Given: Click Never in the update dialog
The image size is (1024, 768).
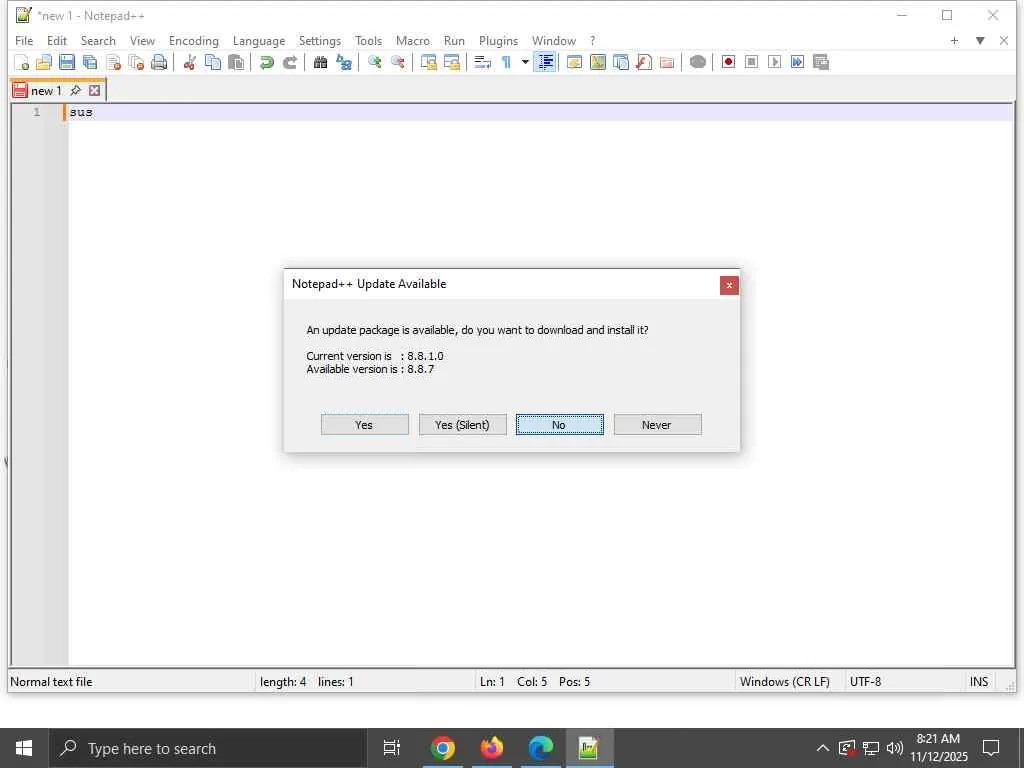Looking at the screenshot, I should (658, 424).
